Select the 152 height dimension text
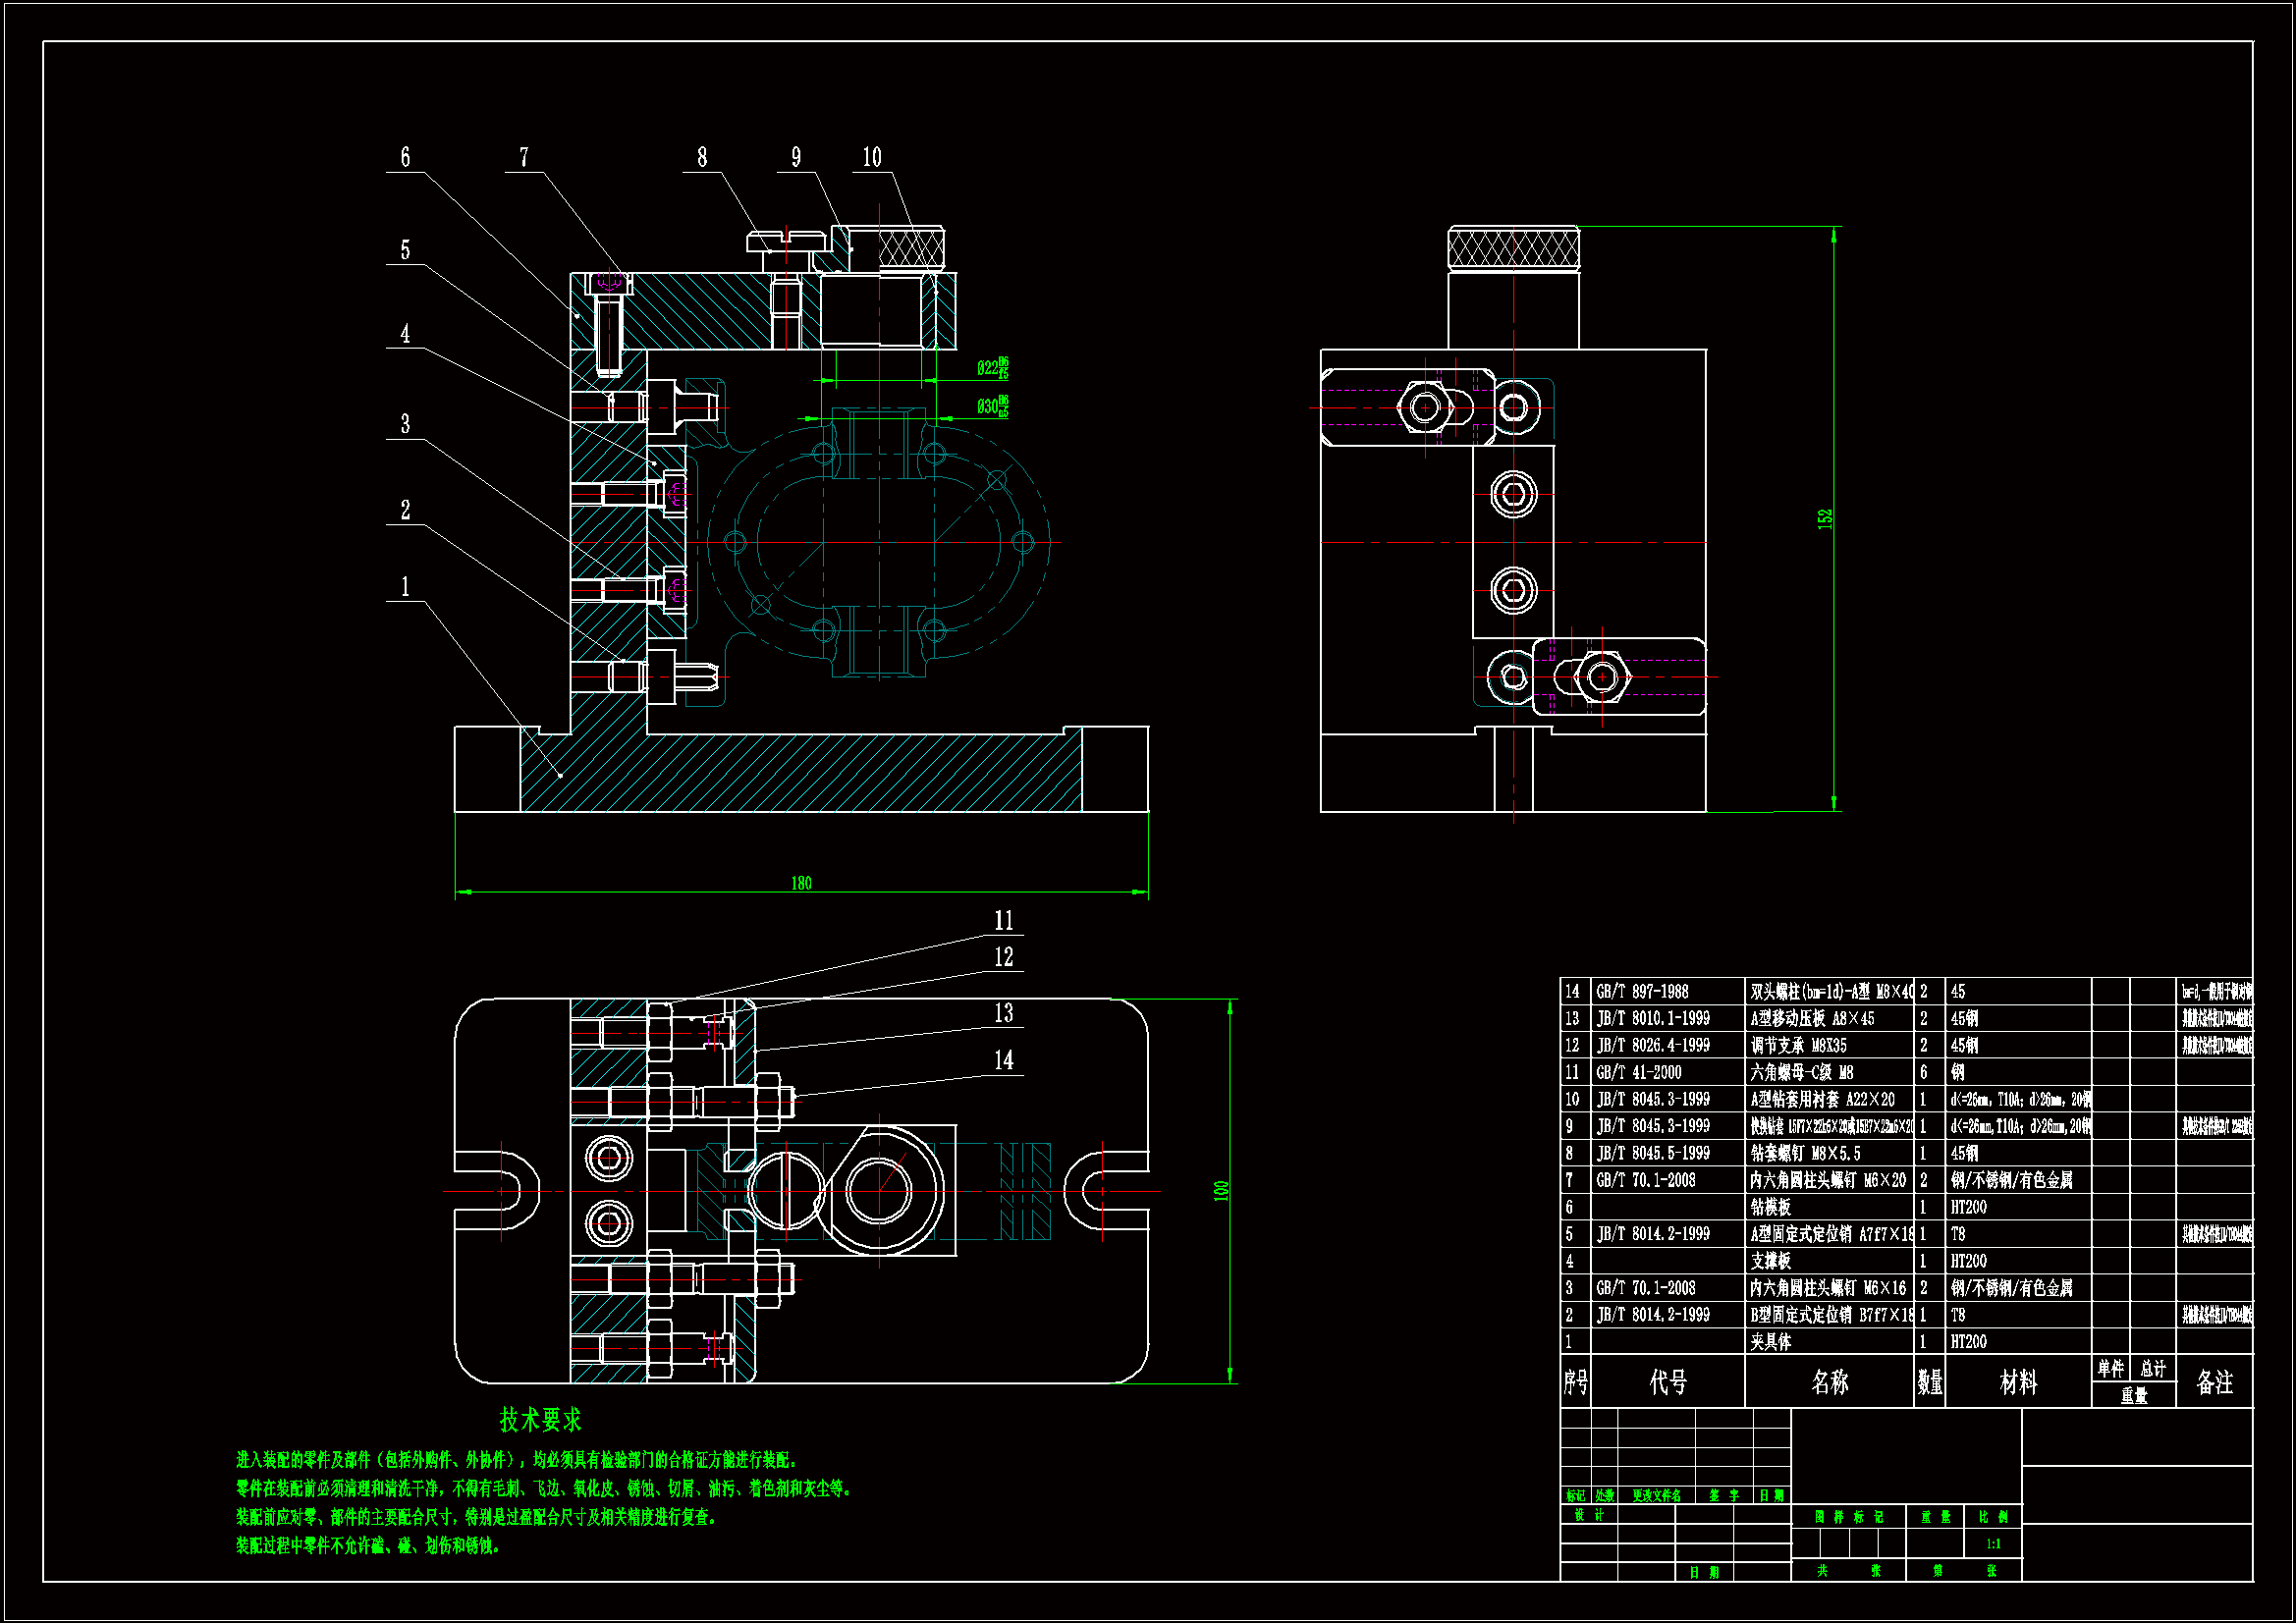The width and height of the screenshot is (2296, 1623). (x=1825, y=518)
